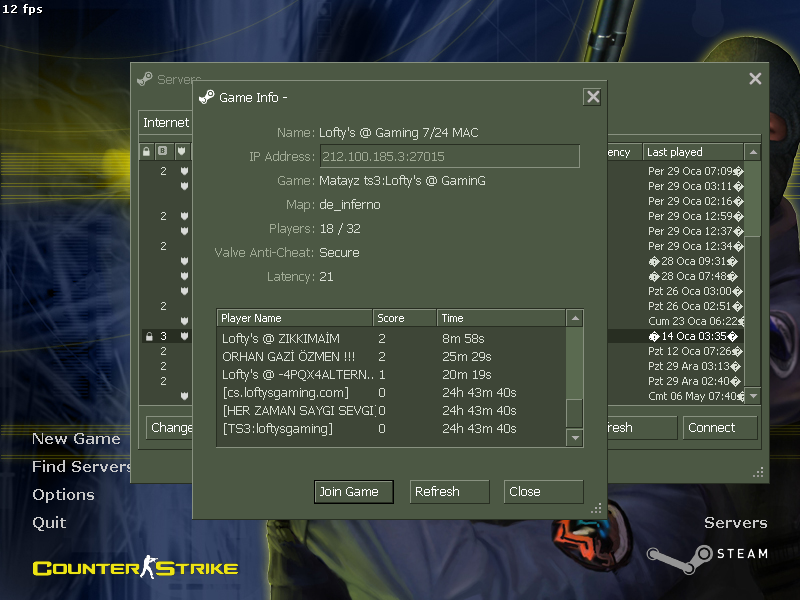The height and width of the screenshot is (600, 800).
Task: Select server row Per 29 Oca 12:59
Action: [x=695, y=216]
